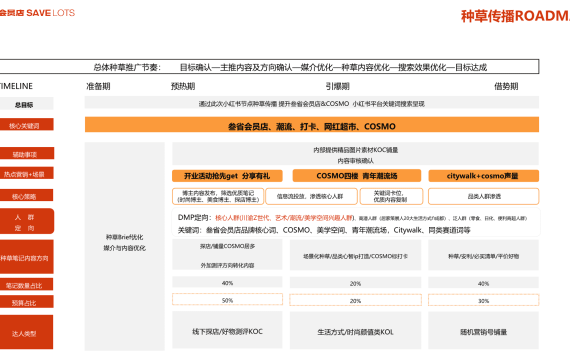Click the '关键词:' line listing Citywalk
570x360 pixels.
coord(324,230)
